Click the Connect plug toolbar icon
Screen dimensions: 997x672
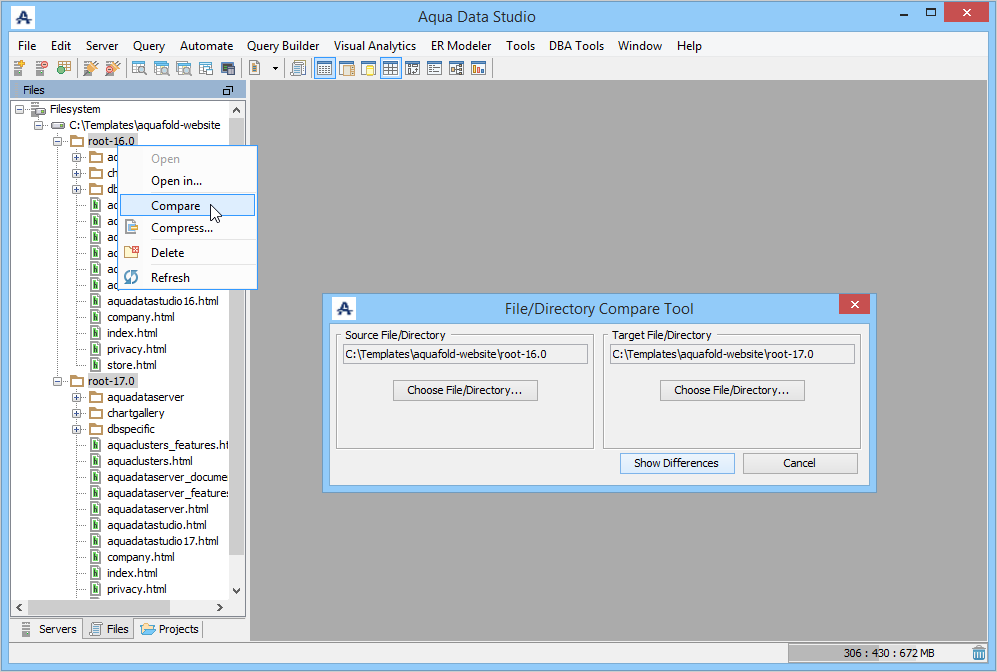(91, 68)
